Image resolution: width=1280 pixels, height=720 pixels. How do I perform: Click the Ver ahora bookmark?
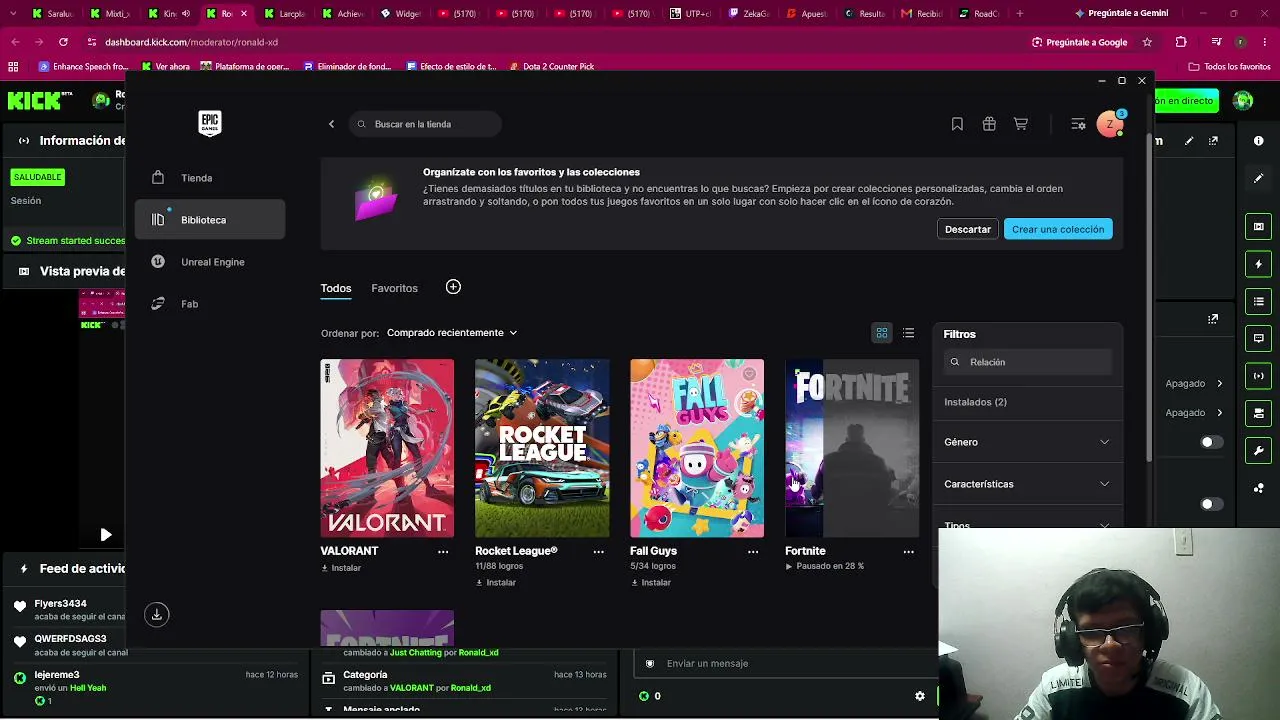pyautogui.click(x=166, y=67)
